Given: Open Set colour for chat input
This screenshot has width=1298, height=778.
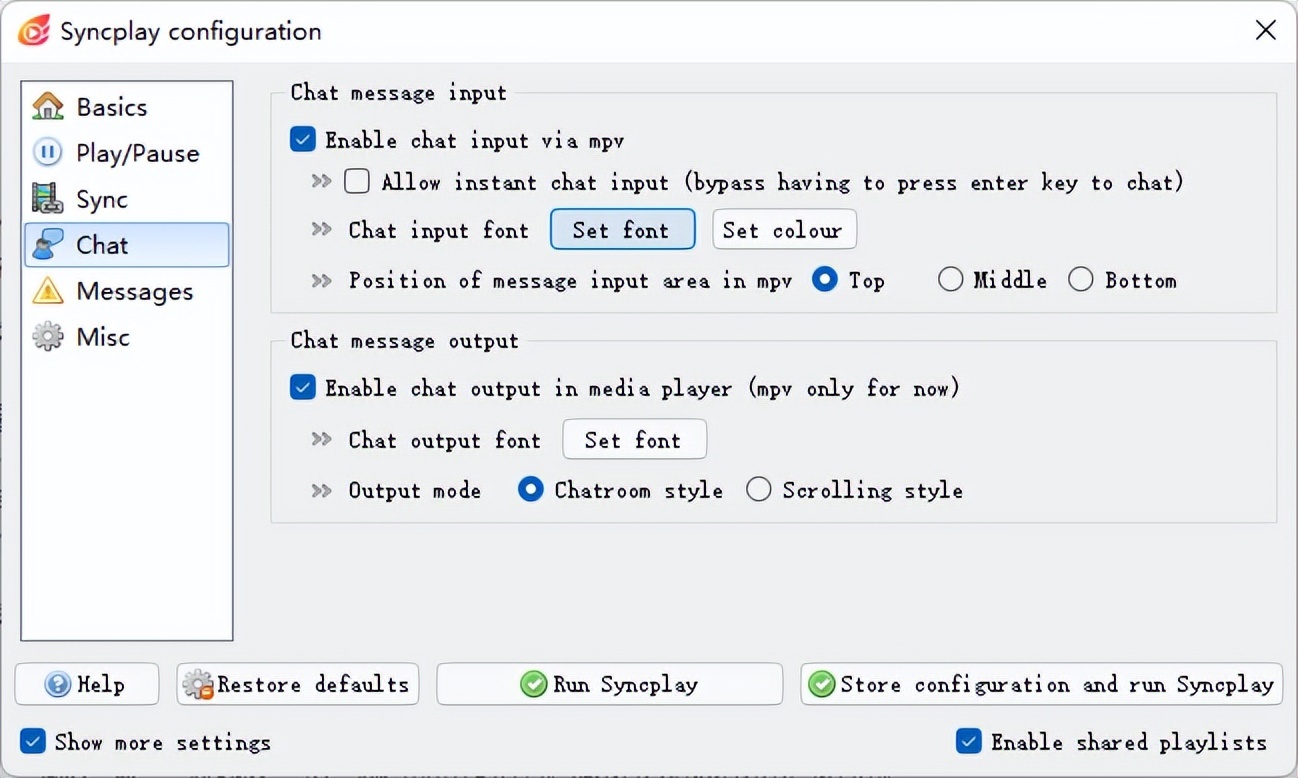Looking at the screenshot, I should coord(783,229).
